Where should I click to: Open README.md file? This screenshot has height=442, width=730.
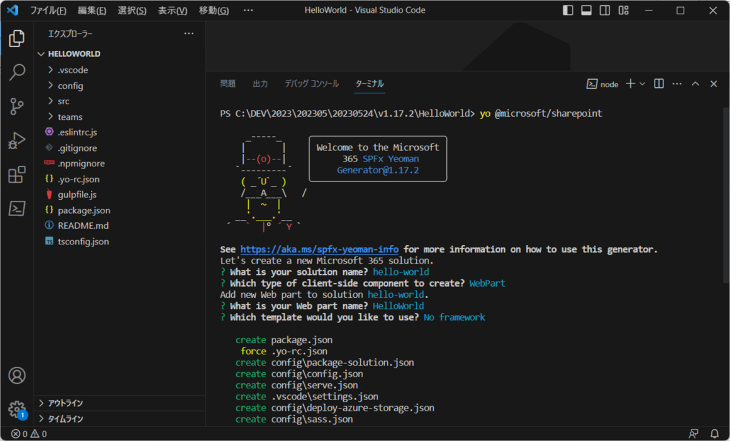(x=120, y=226)
